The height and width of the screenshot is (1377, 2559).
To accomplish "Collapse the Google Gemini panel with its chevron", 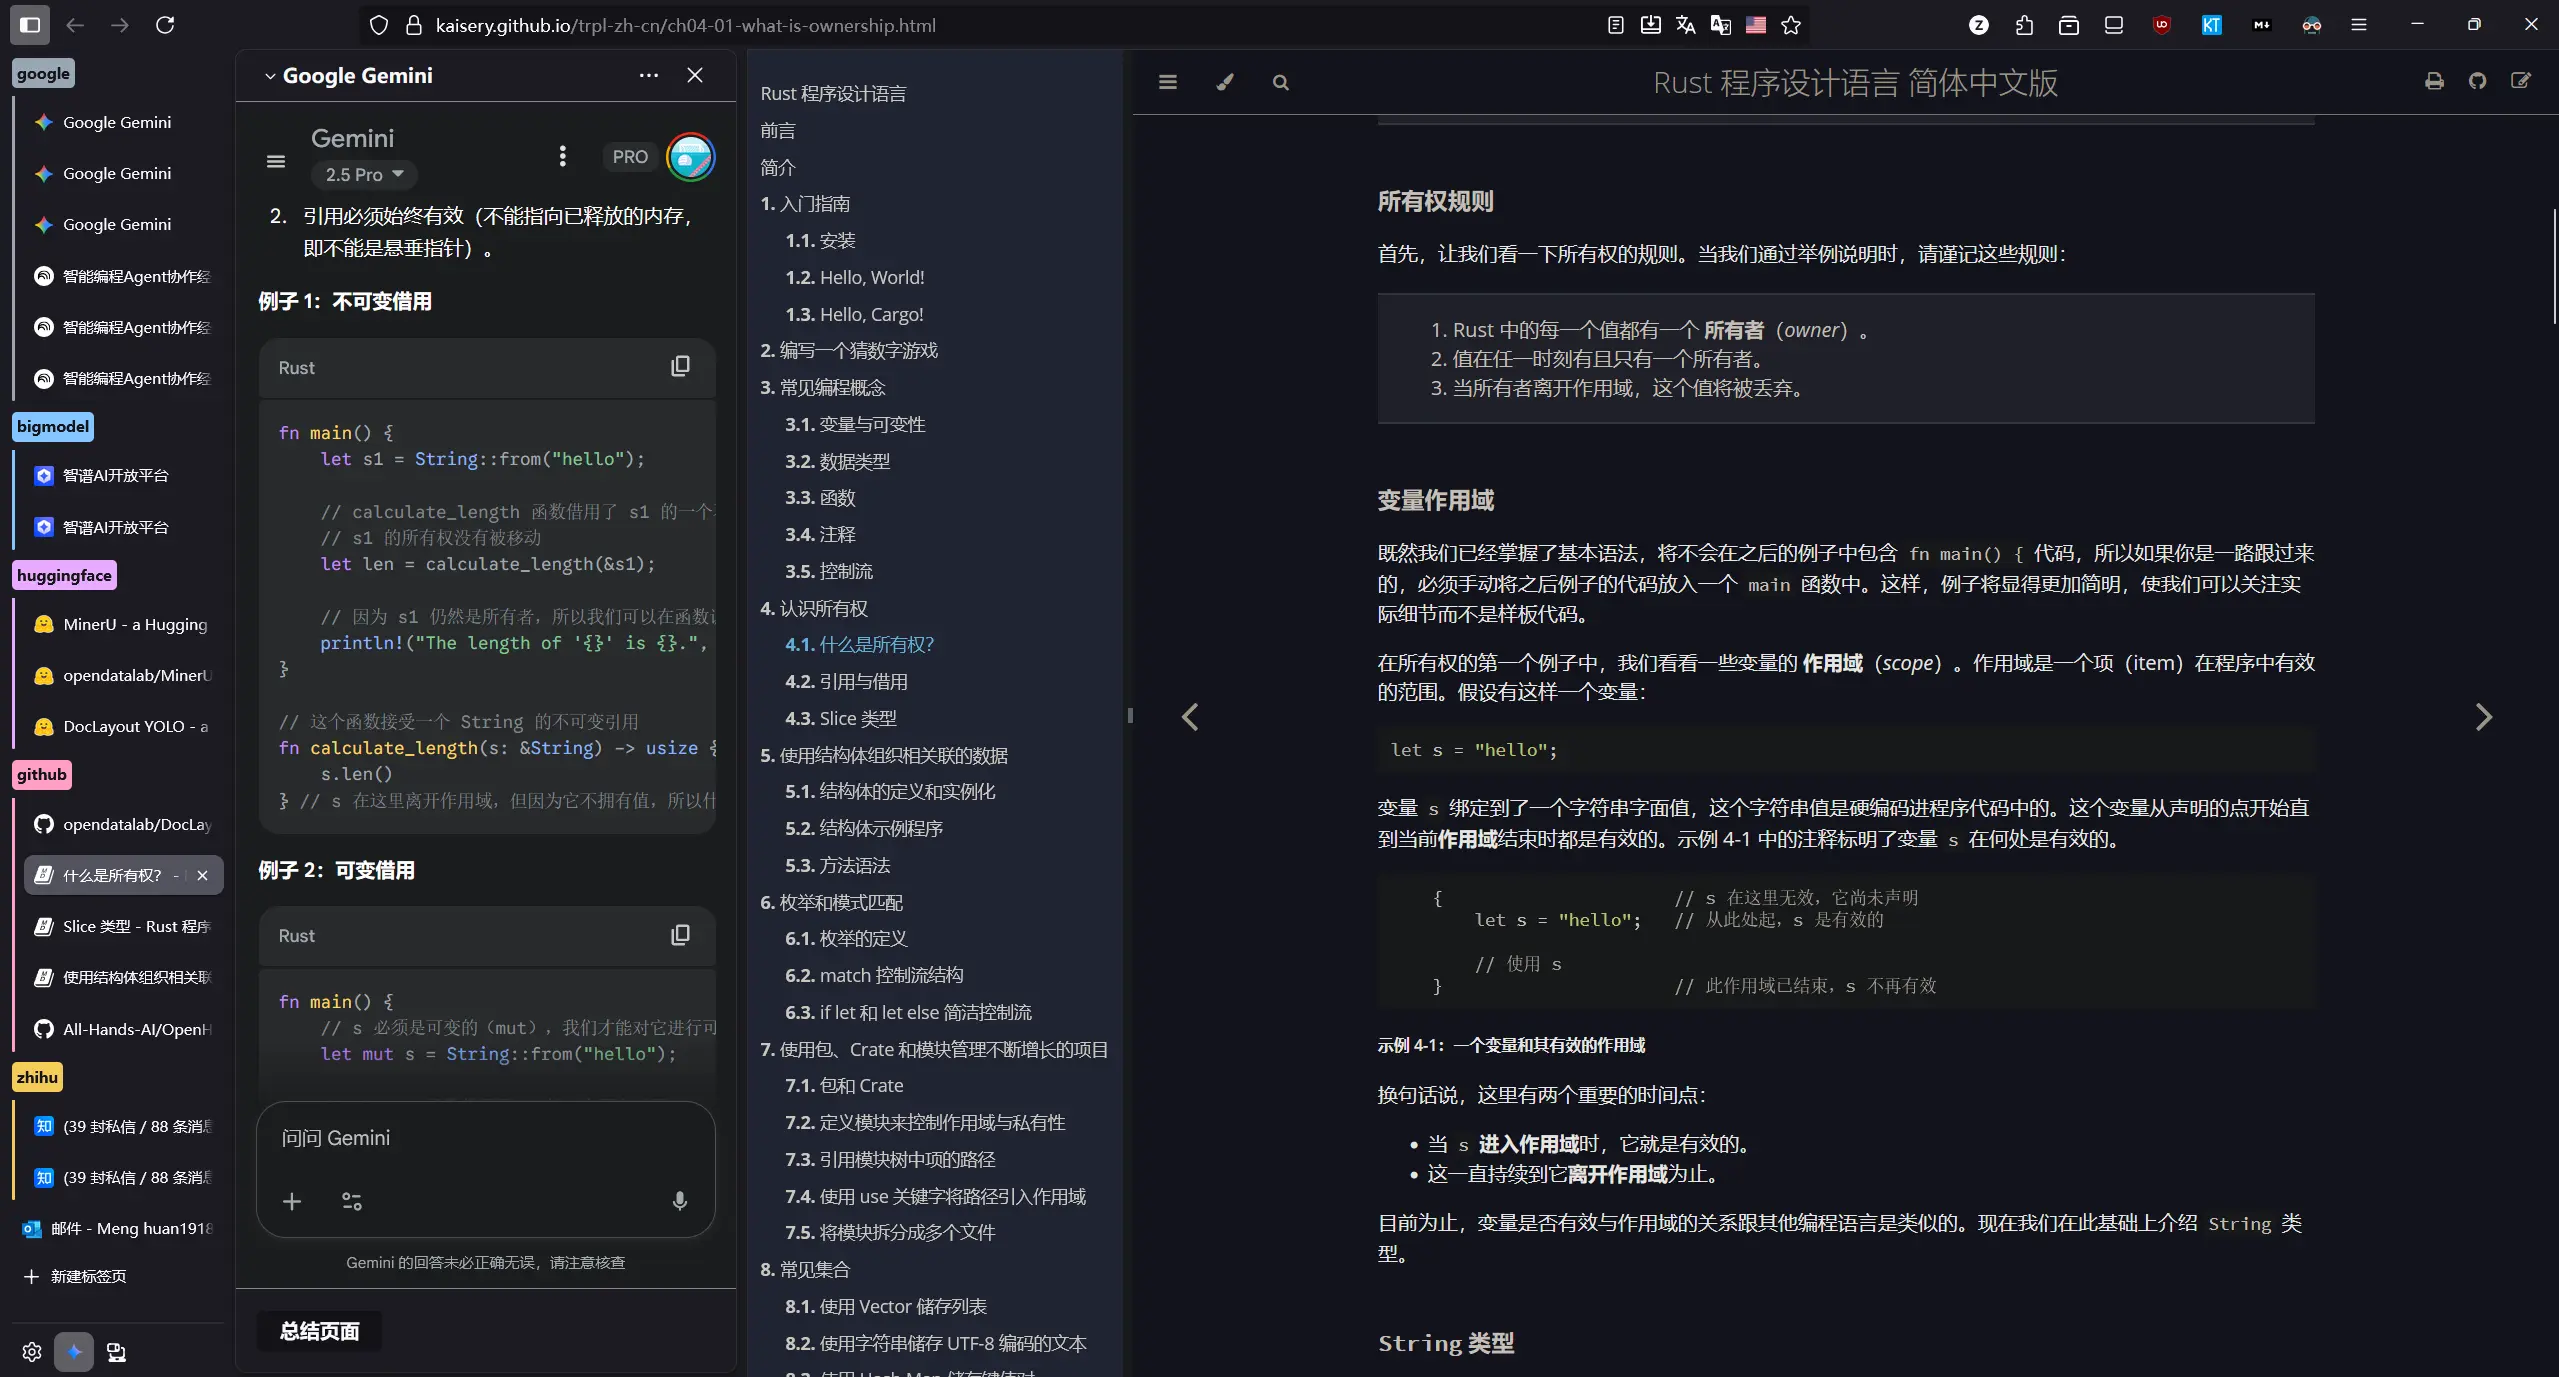I will [268, 75].
